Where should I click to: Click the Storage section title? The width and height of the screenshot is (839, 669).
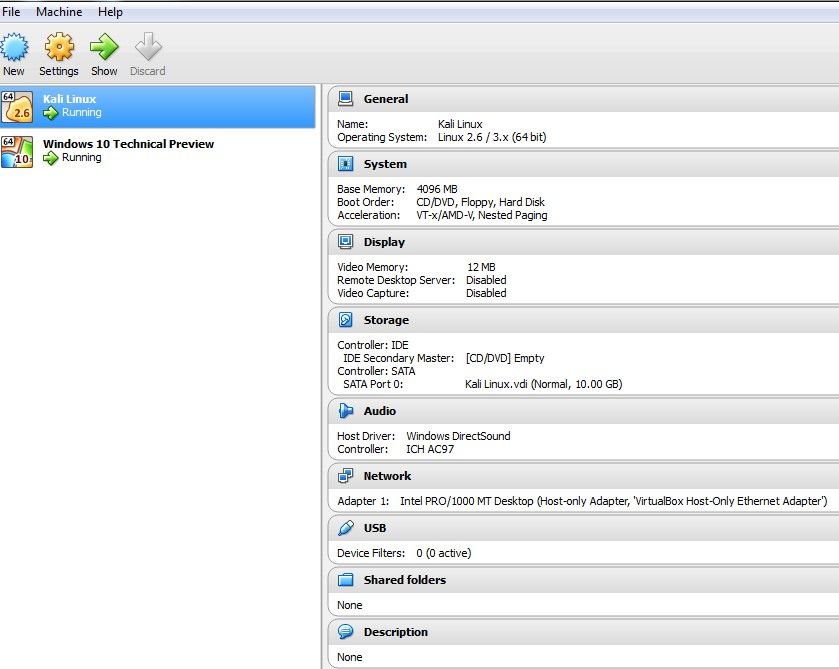[x=386, y=320]
